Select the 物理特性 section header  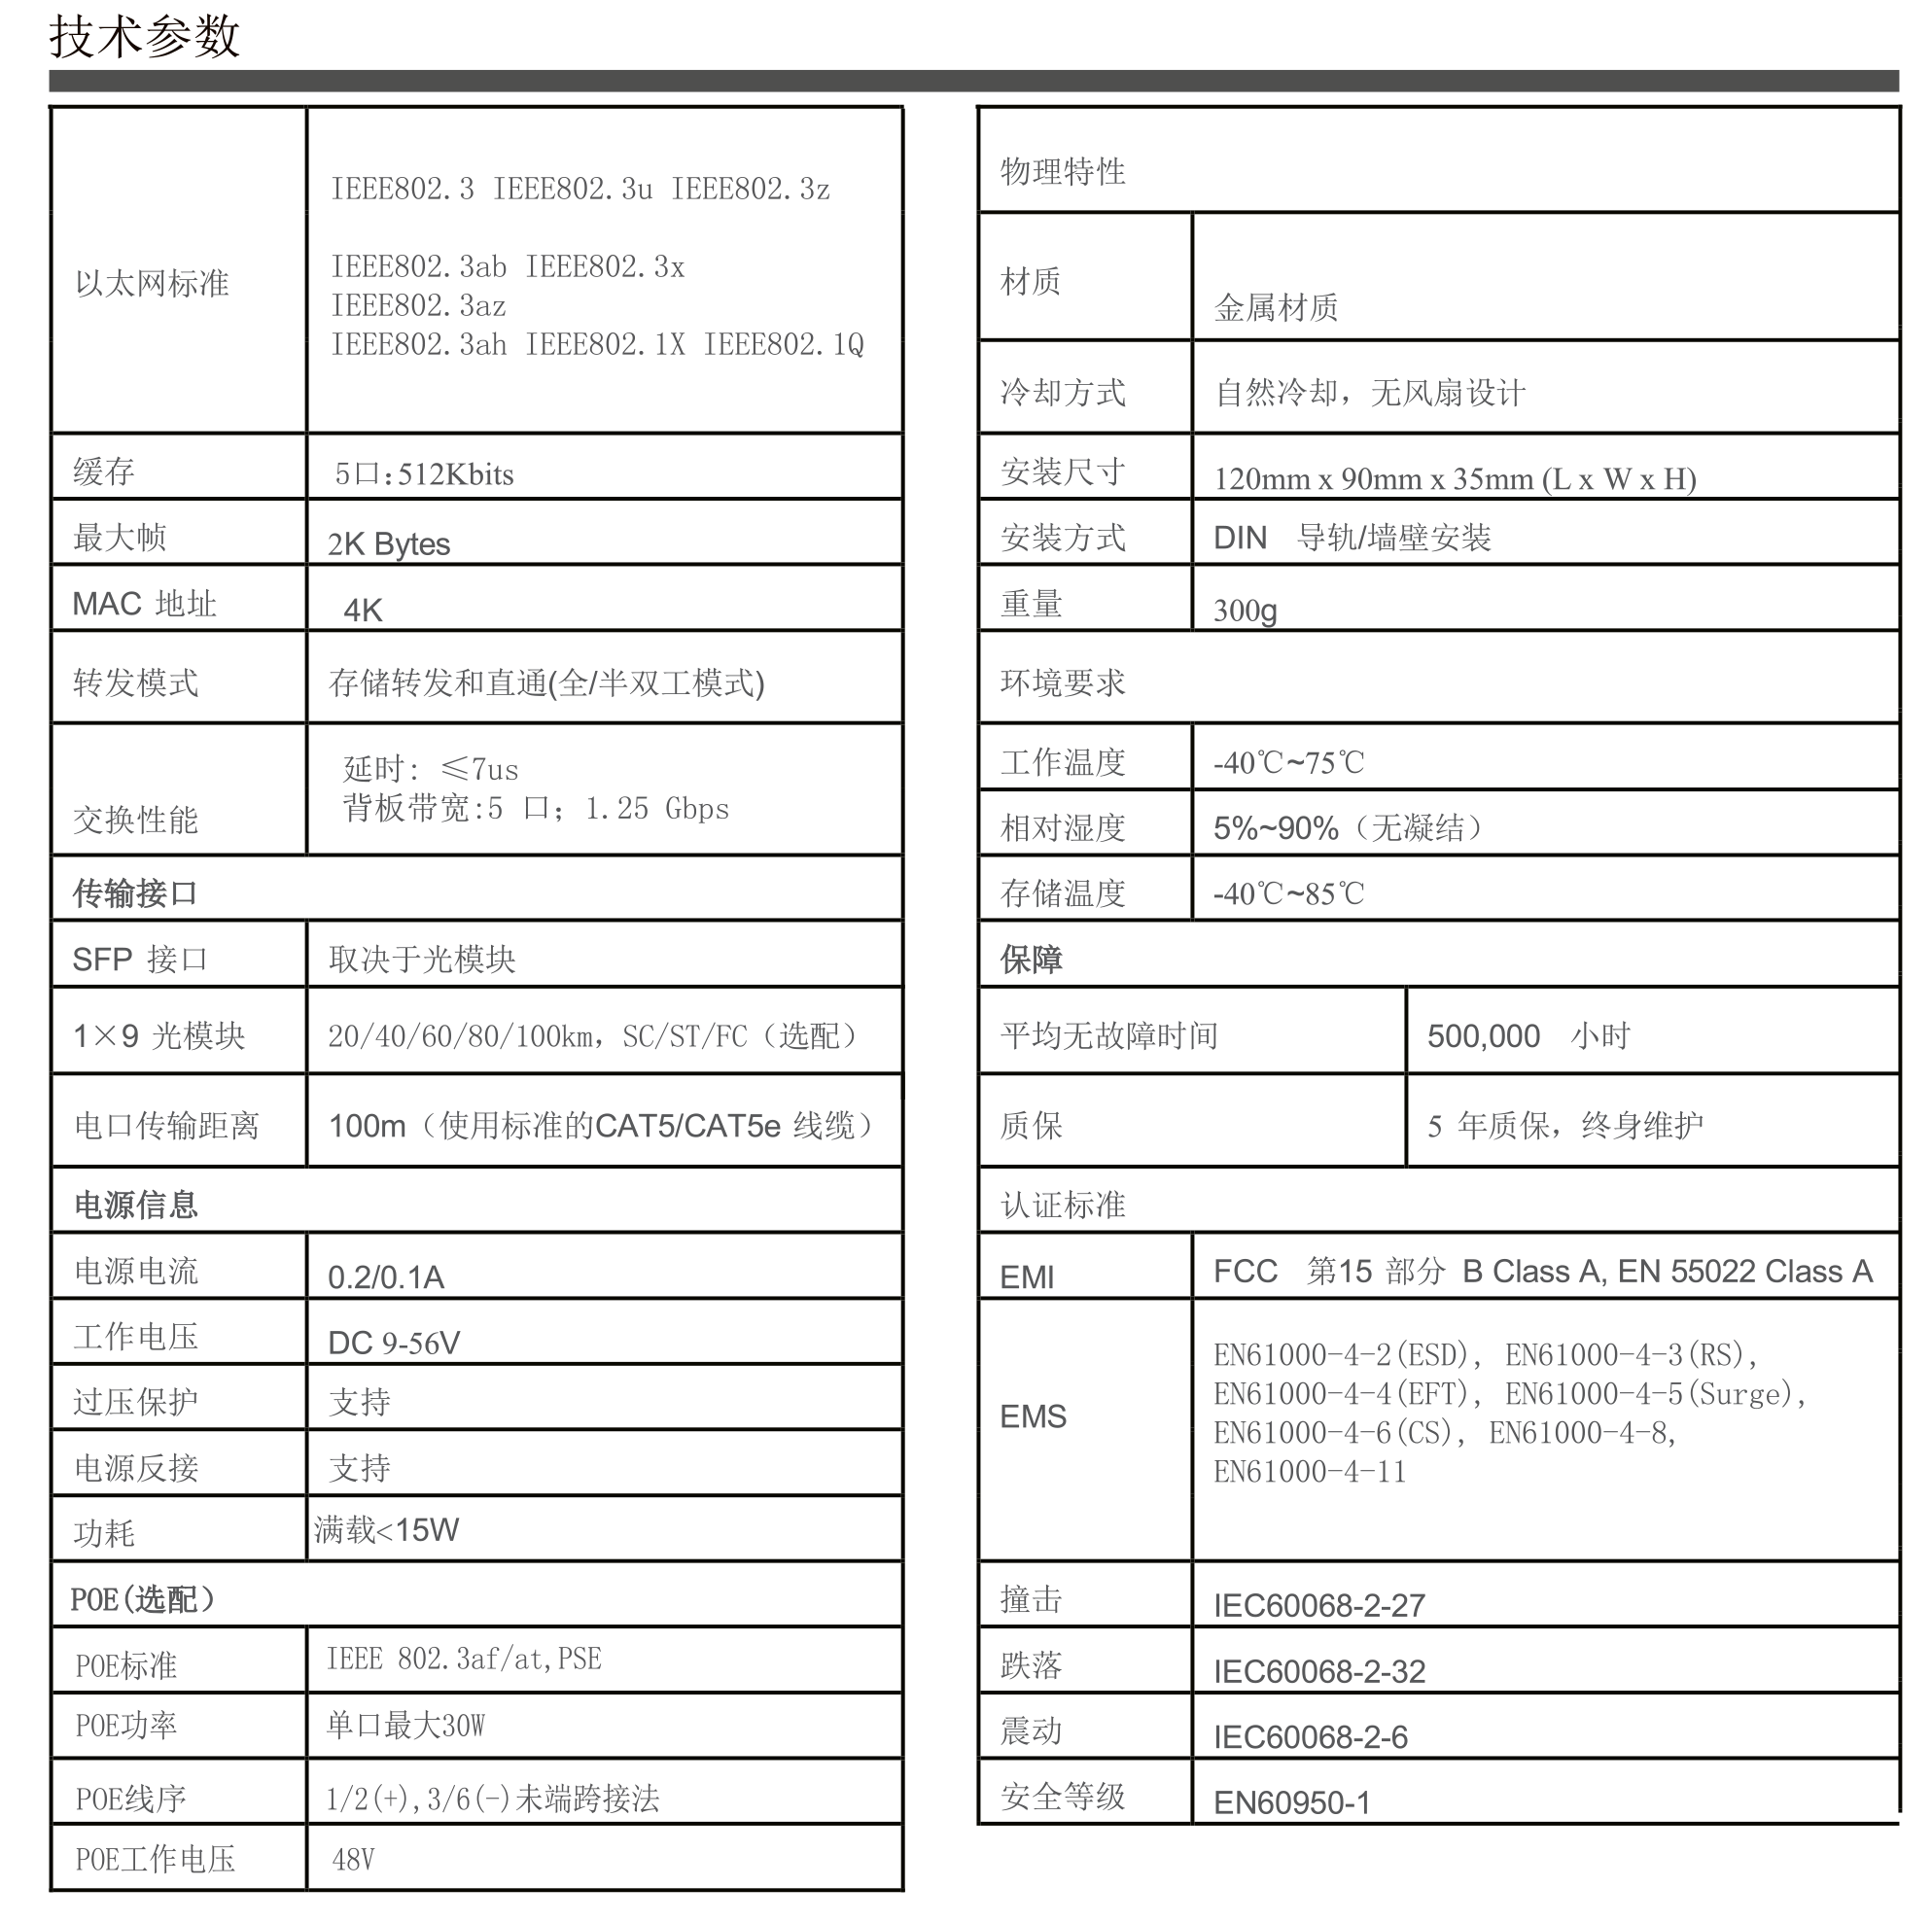click(1062, 172)
